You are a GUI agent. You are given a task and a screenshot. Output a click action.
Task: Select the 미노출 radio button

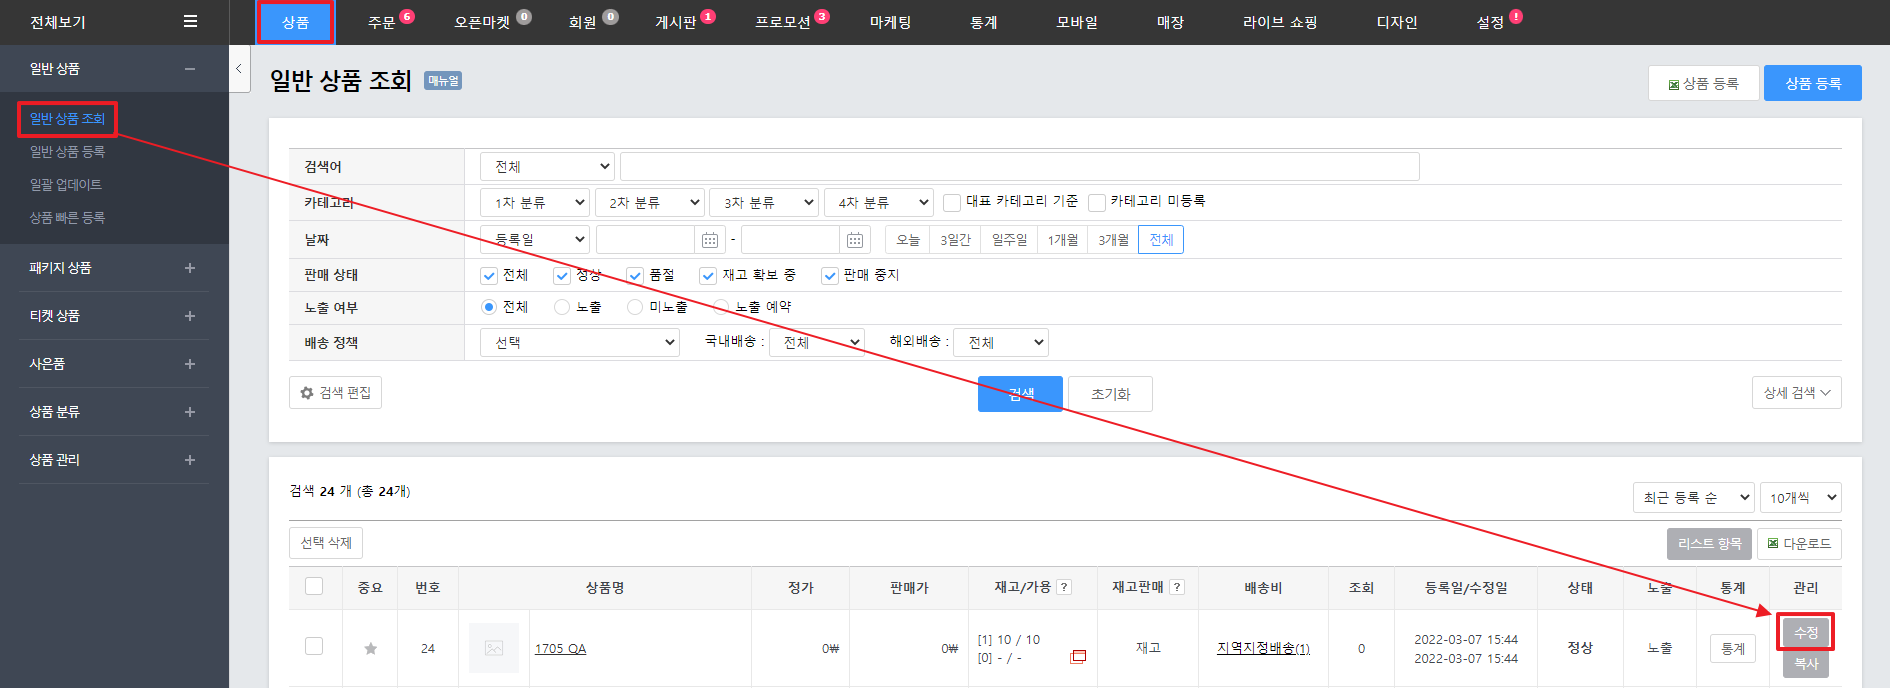635,308
